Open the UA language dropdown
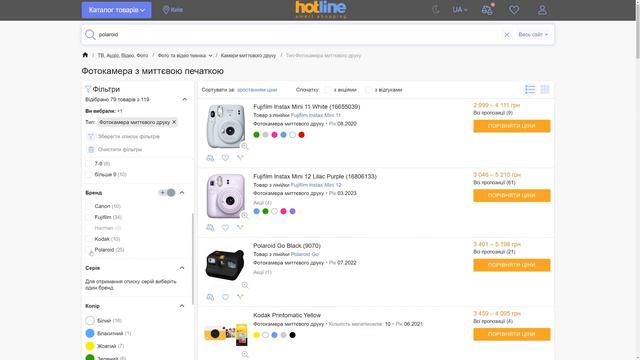 pyautogui.click(x=460, y=10)
